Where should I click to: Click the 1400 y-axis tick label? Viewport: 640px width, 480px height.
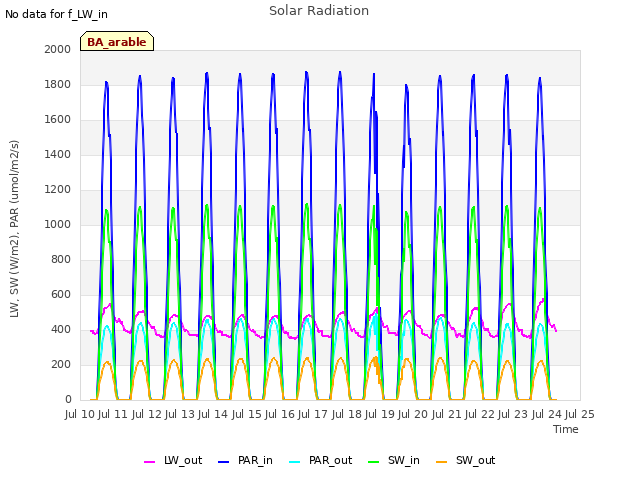(x=58, y=154)
